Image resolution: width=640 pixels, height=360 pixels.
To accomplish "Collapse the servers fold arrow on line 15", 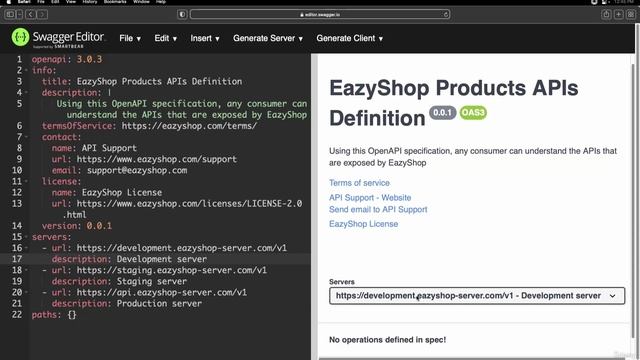I will pos(27,237).
